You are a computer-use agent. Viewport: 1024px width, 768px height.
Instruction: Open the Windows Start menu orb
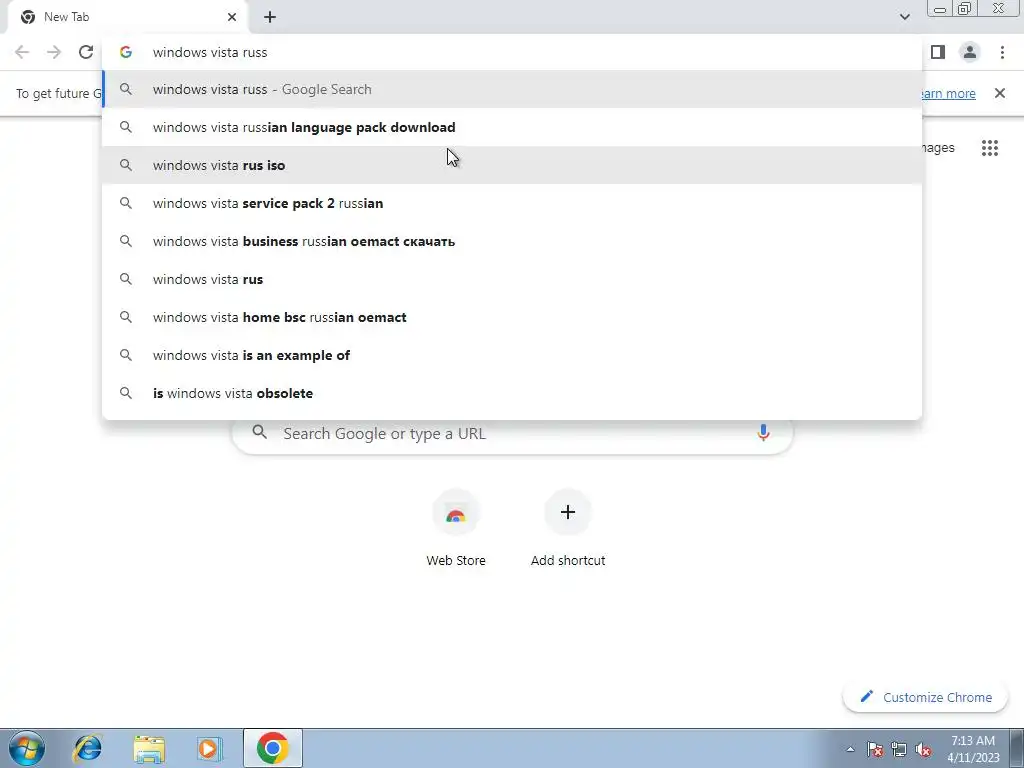26,748
